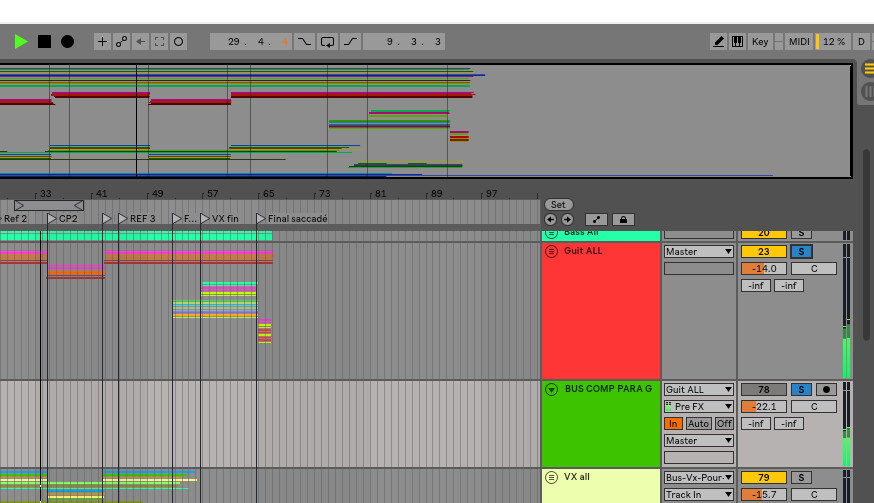This screenshot has height=503, width=874.
Task: Select the Guit ALL track title
Action: click(583, 251)
